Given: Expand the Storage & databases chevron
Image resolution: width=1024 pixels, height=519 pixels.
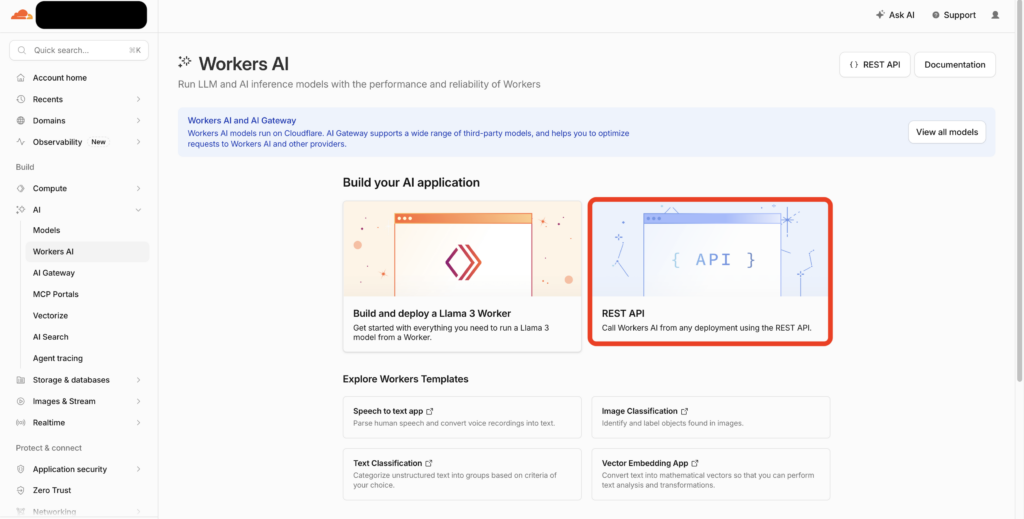Looking at the screenshot, I should (x=138, y=380).
